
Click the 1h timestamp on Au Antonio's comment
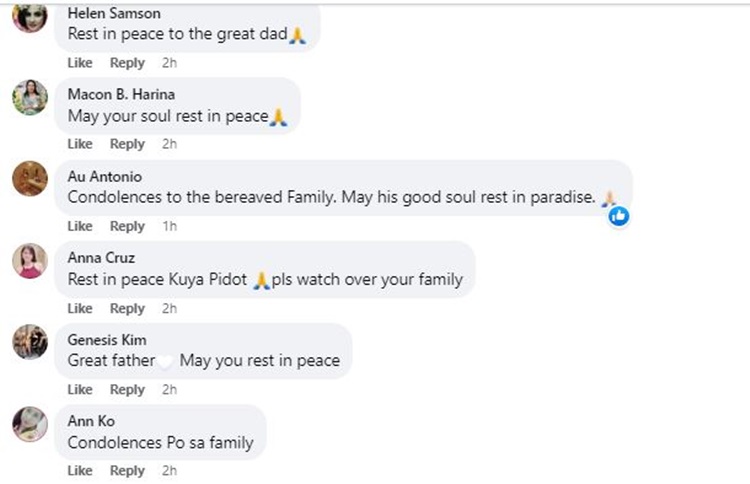[169, 226]
